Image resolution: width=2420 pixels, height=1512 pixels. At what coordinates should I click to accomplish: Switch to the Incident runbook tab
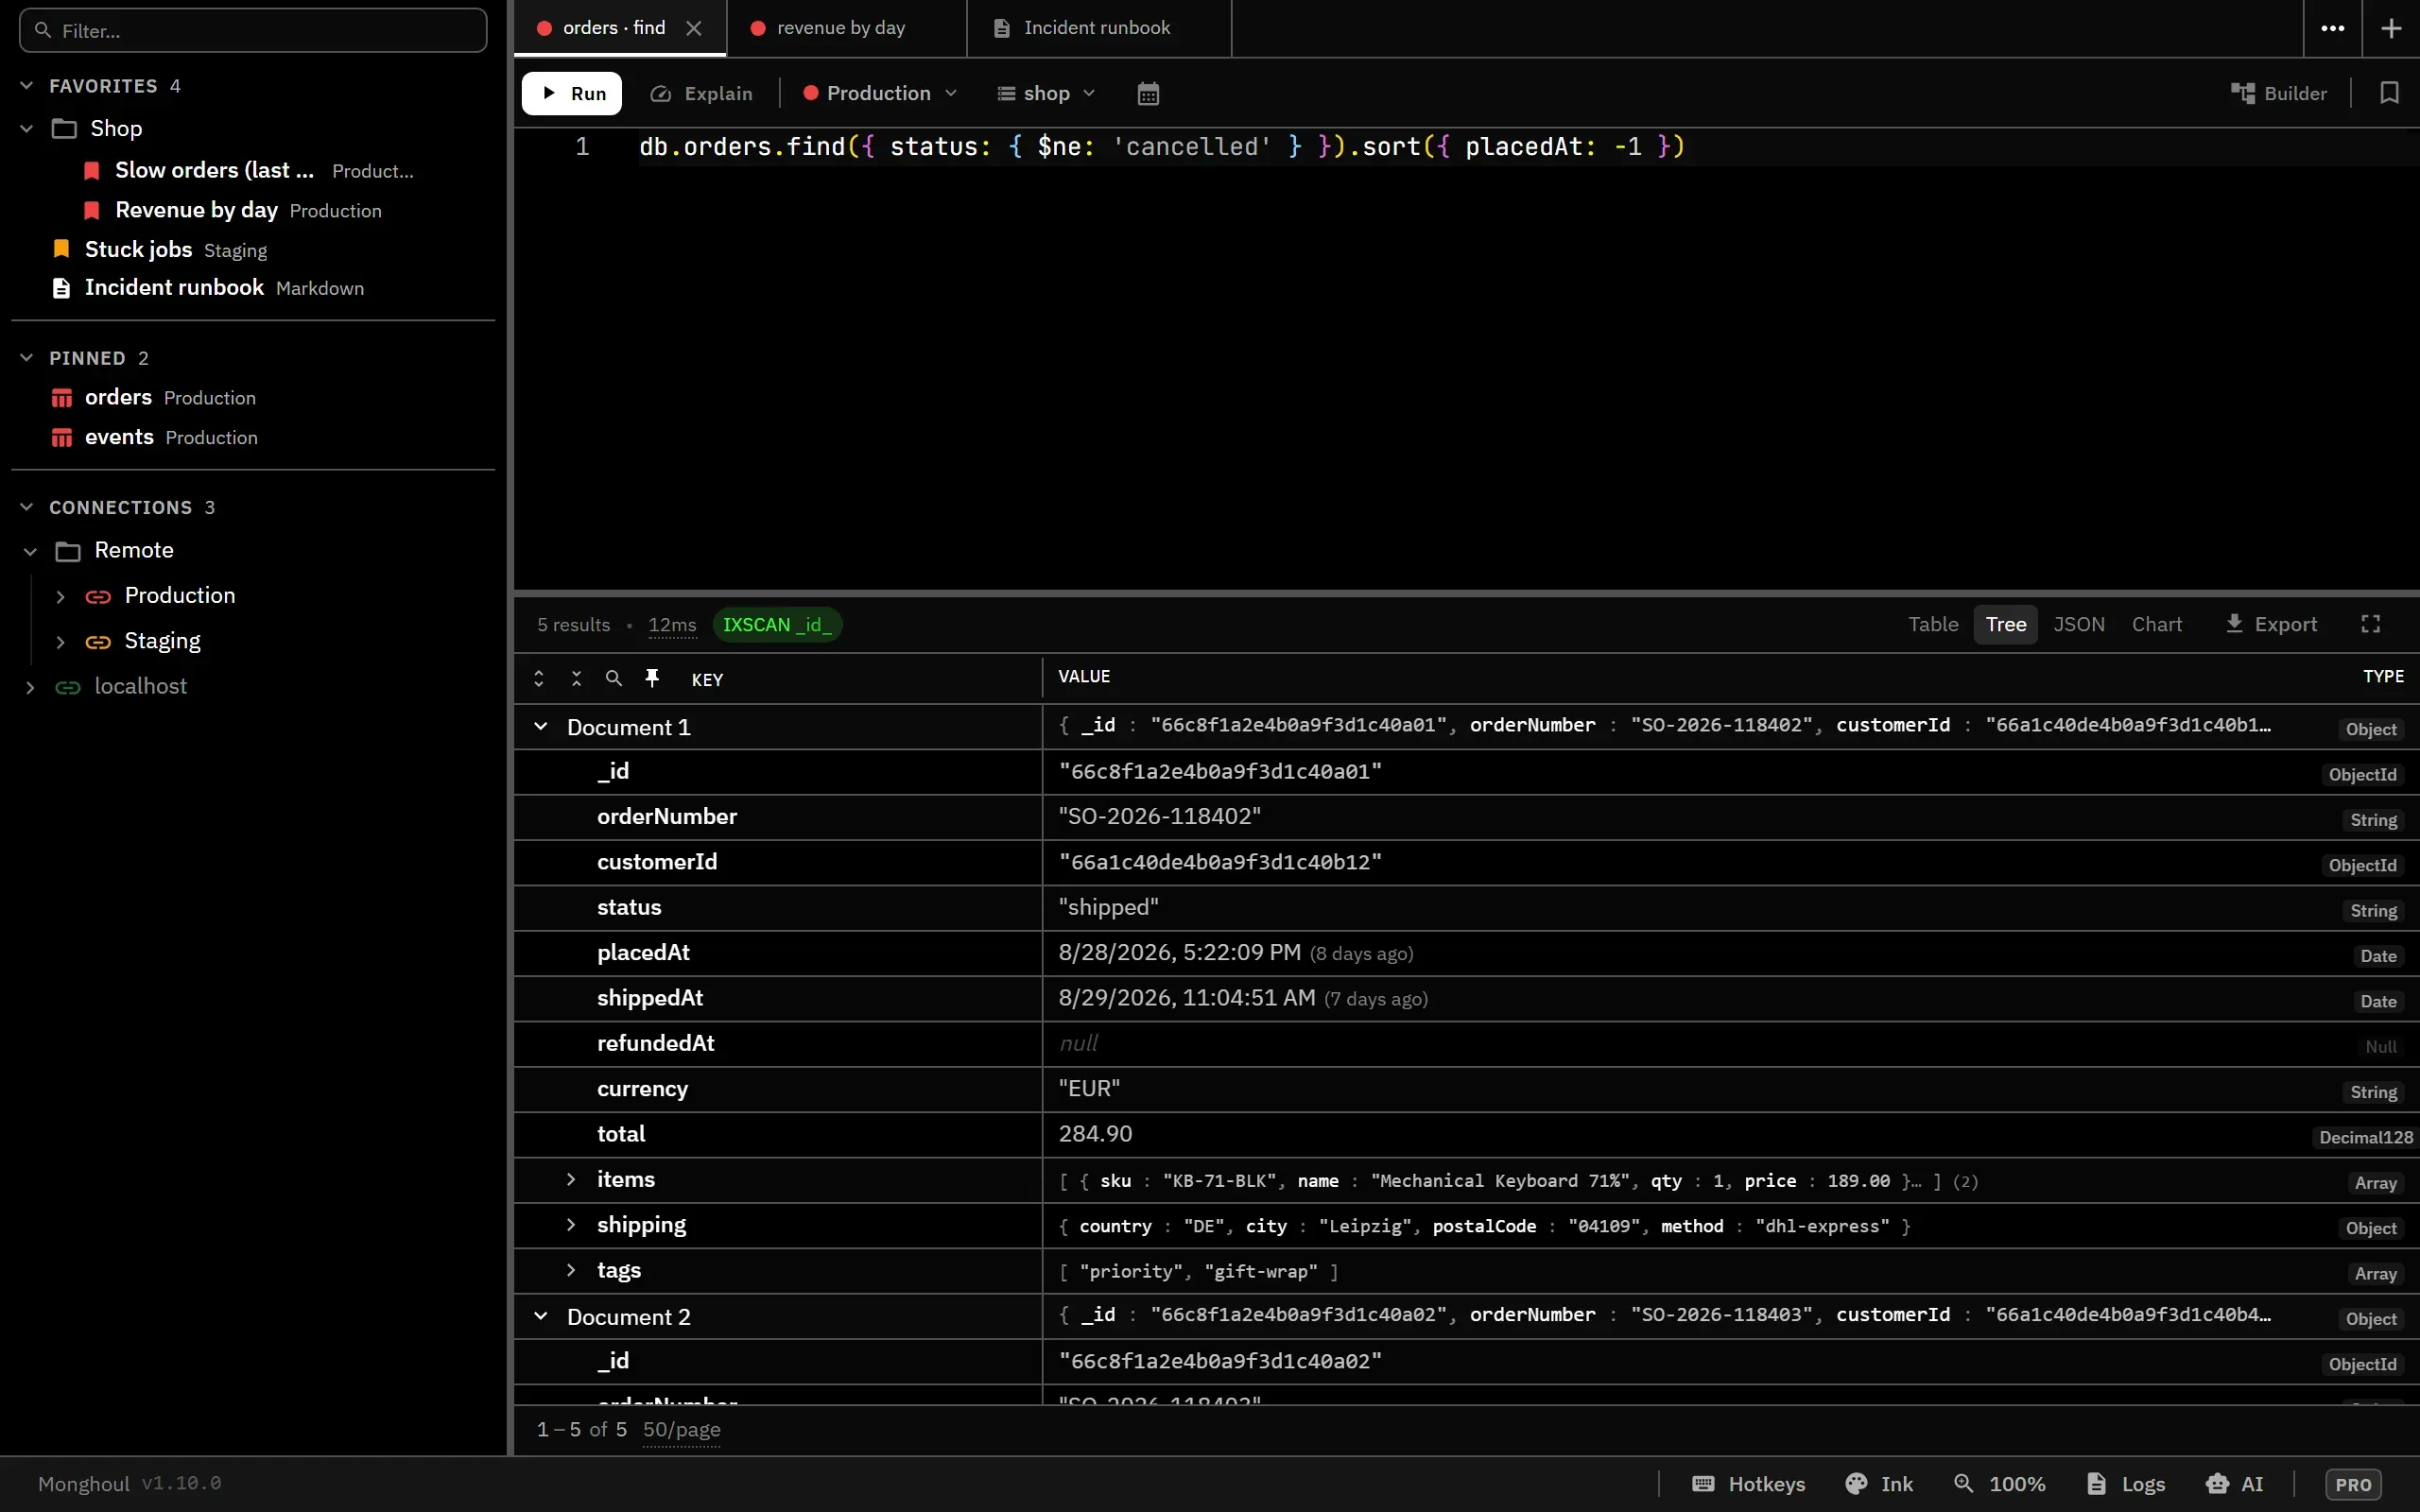[1099, 28]
